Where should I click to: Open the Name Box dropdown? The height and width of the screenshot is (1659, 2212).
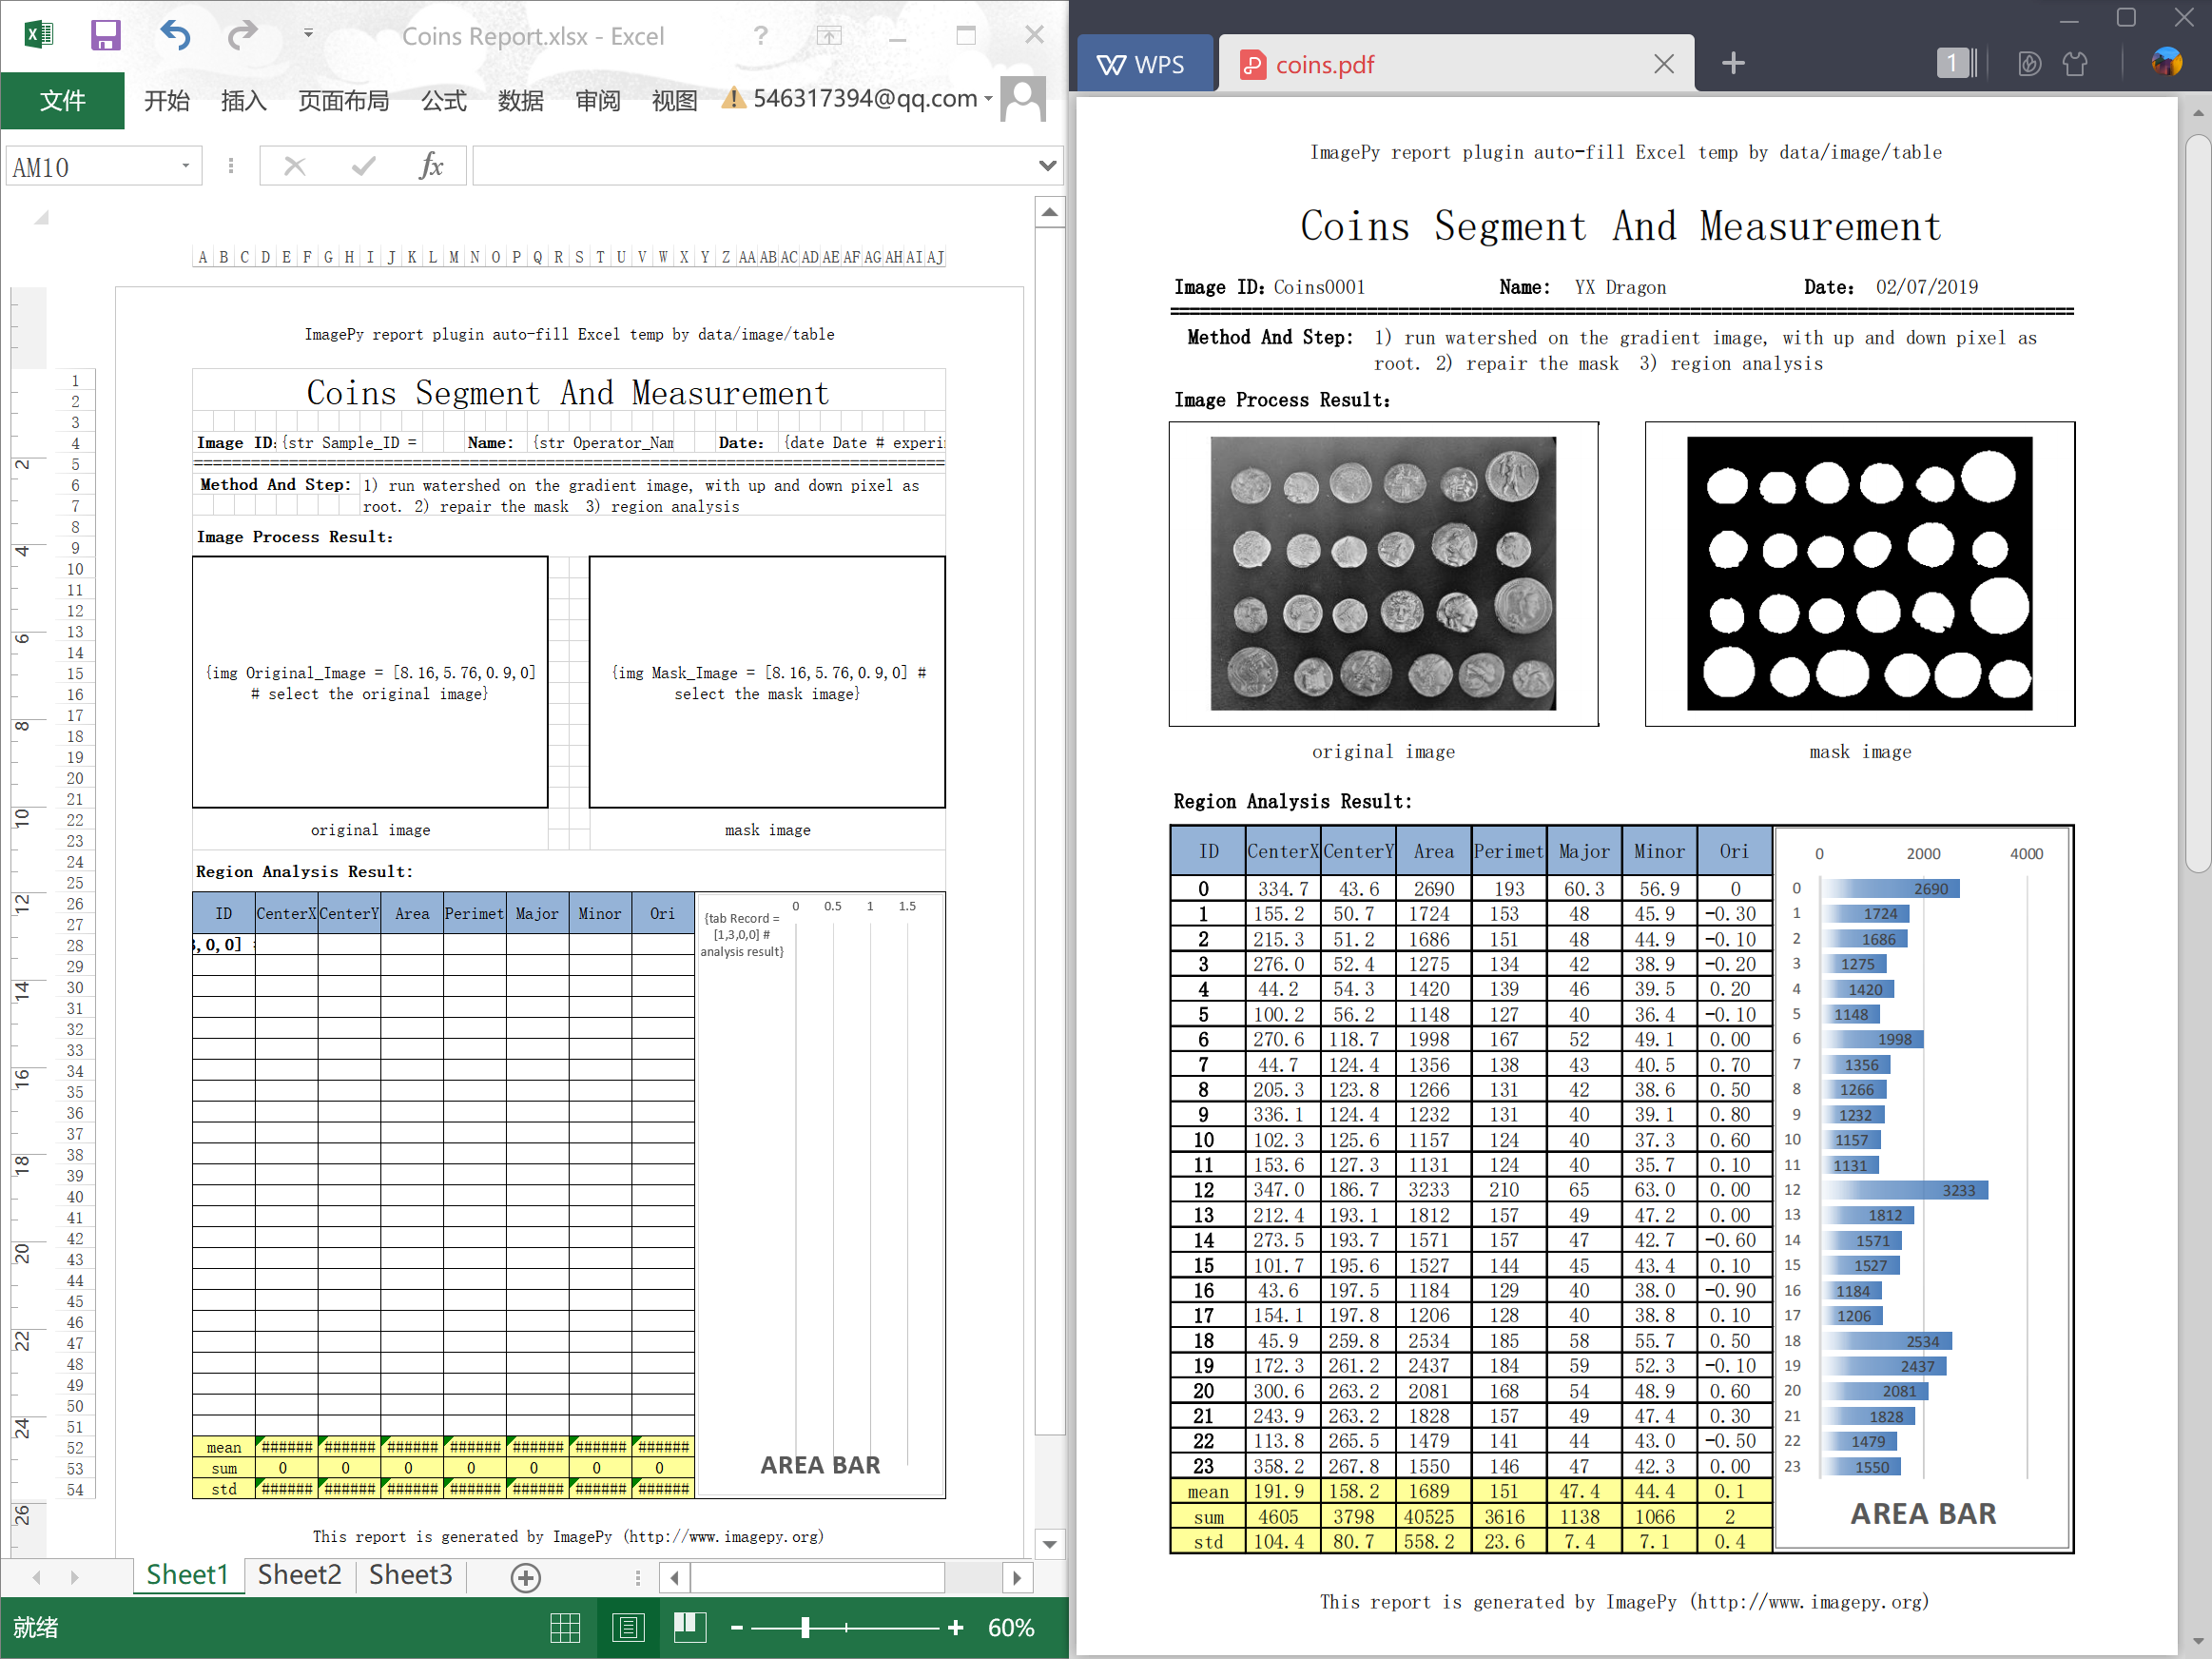[185, 166]
